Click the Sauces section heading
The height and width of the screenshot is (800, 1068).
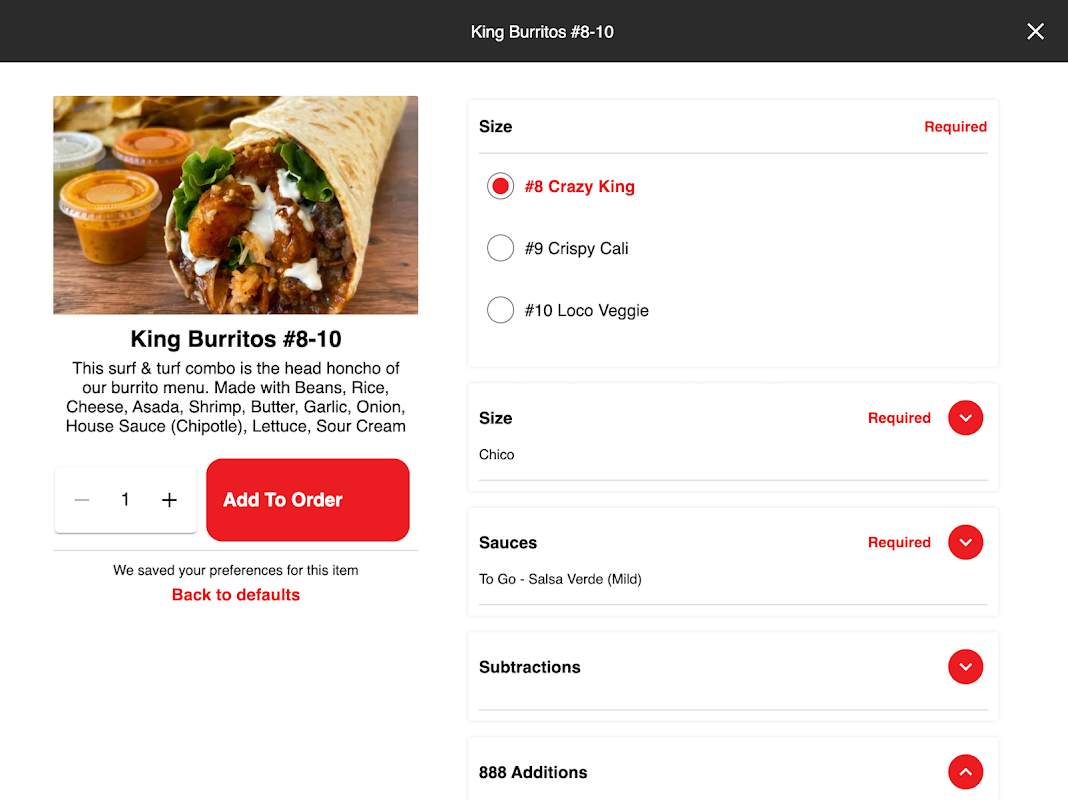point(507,543)
